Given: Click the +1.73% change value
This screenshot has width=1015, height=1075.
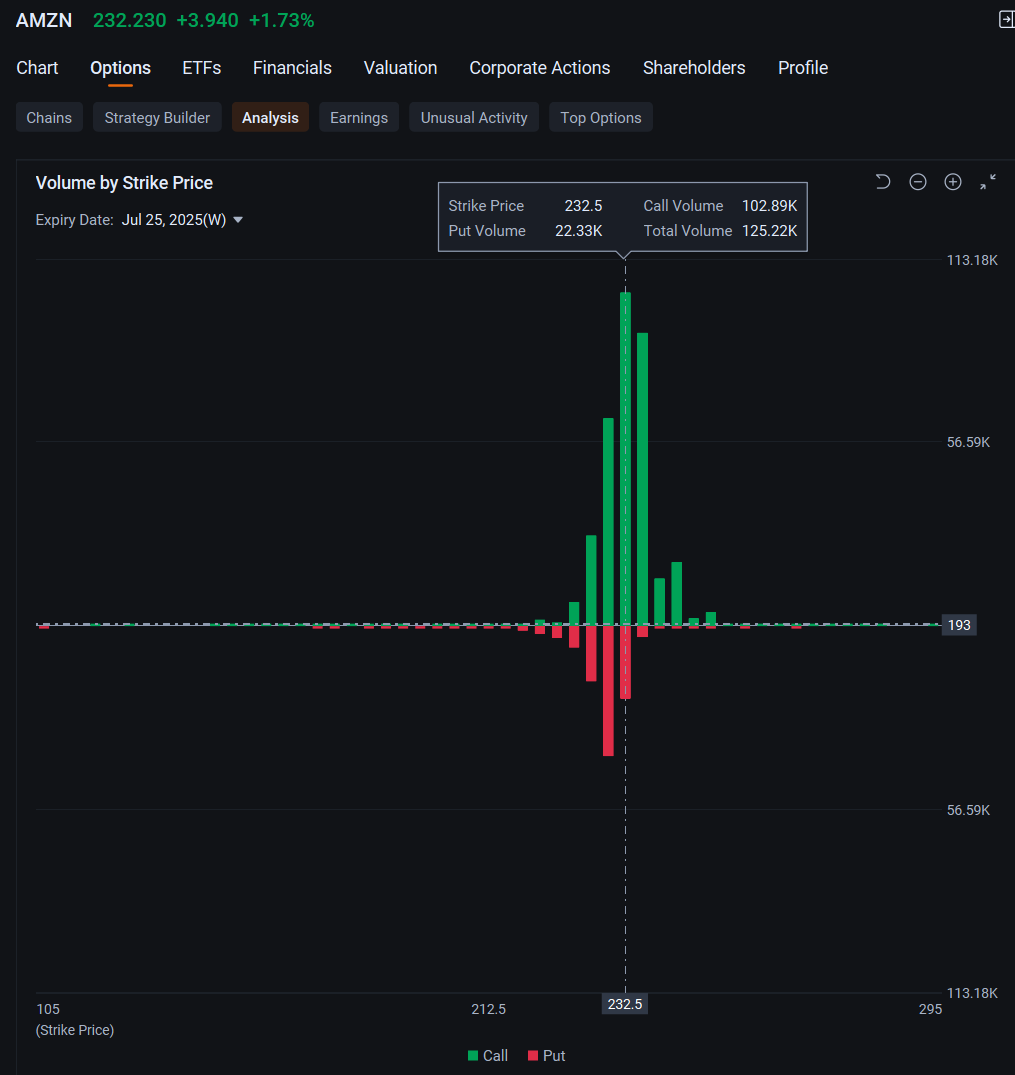Looking at the screenshot, I should pos(281,21).
